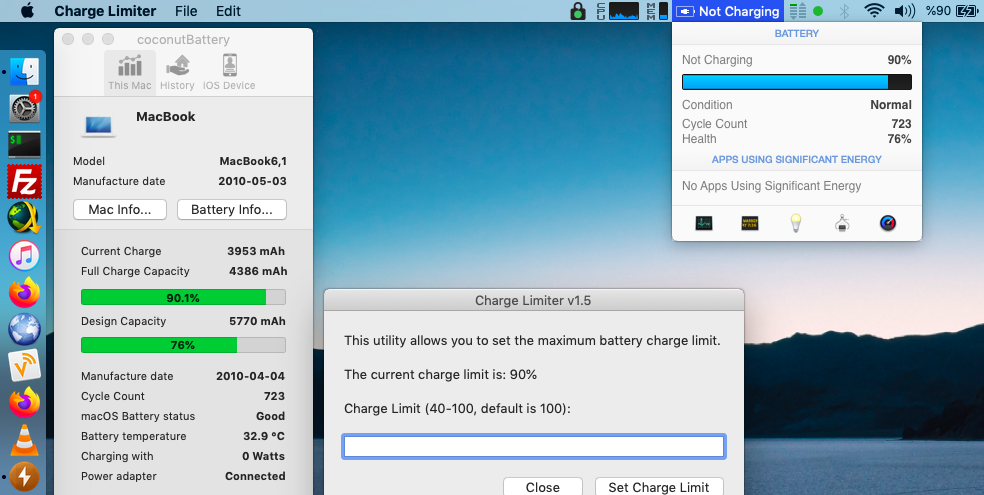Click the 76% design capacity progress bar

point(183,345)
